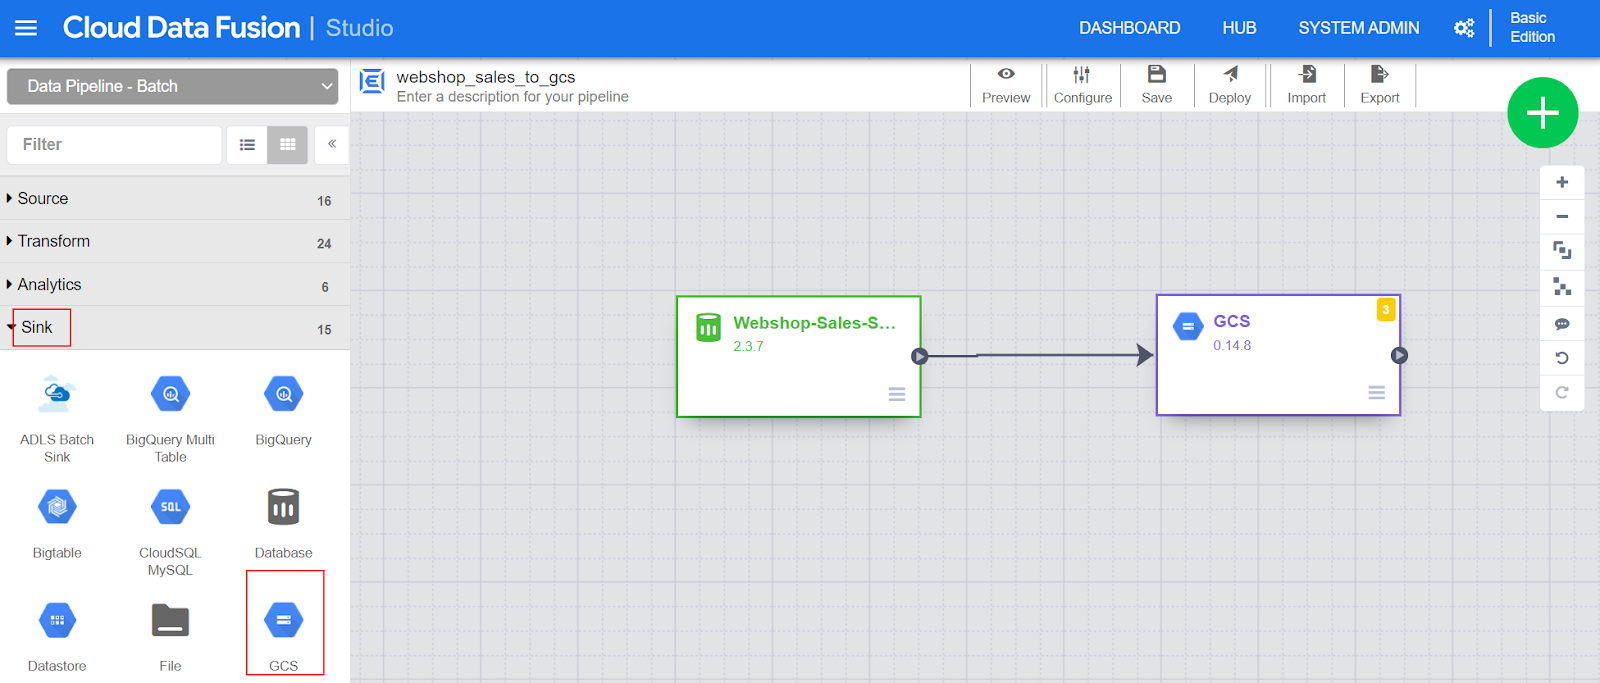Add the ADLS Batch Sink plugin
1600x683 pixels.
(x=57, y=419)
